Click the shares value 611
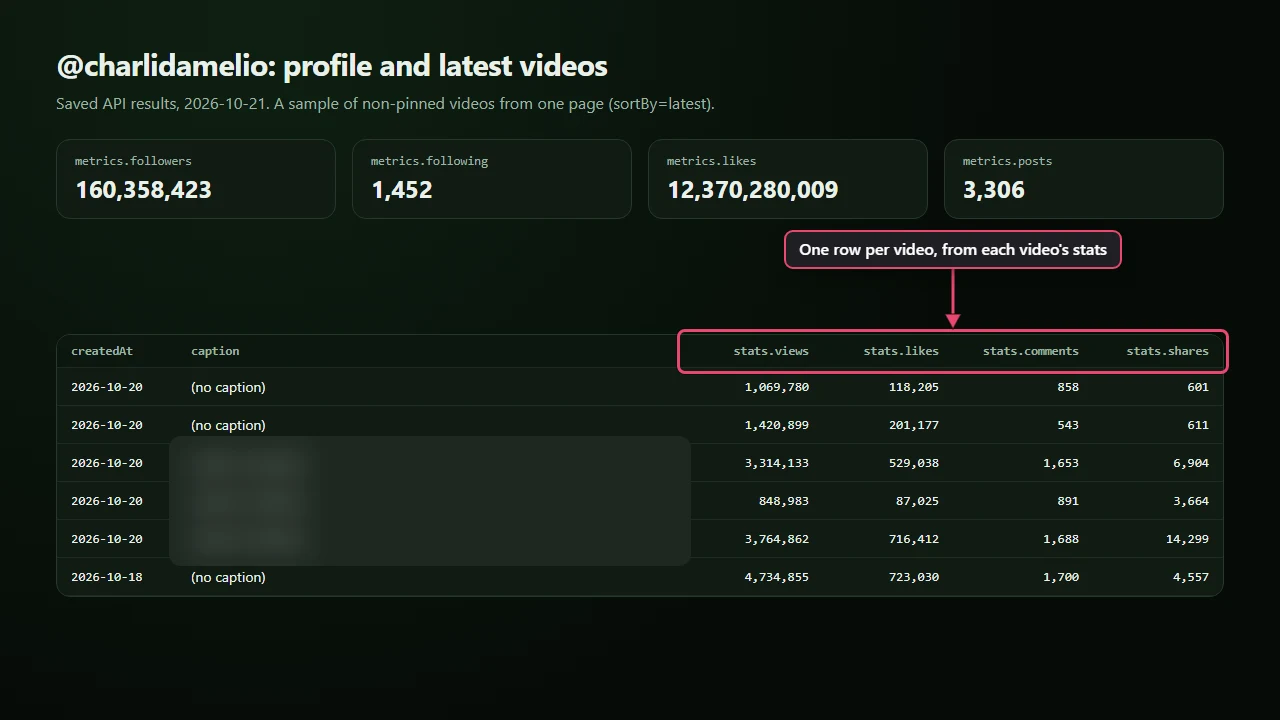Viewport: 1280px width, 720px height. (1198, 425)
